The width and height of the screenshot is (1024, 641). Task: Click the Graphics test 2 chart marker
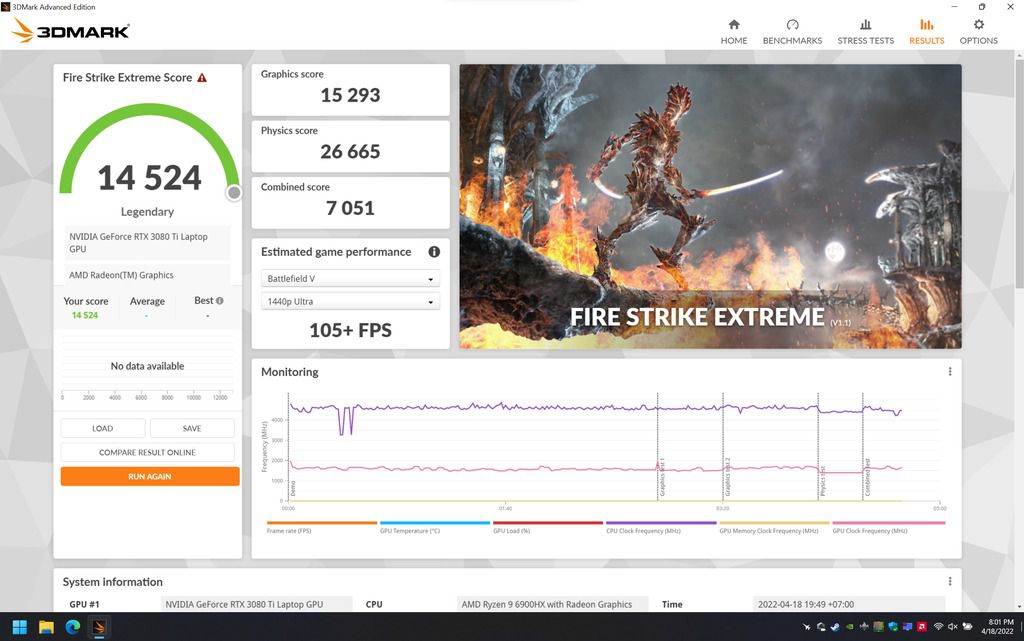coord(727,478)
